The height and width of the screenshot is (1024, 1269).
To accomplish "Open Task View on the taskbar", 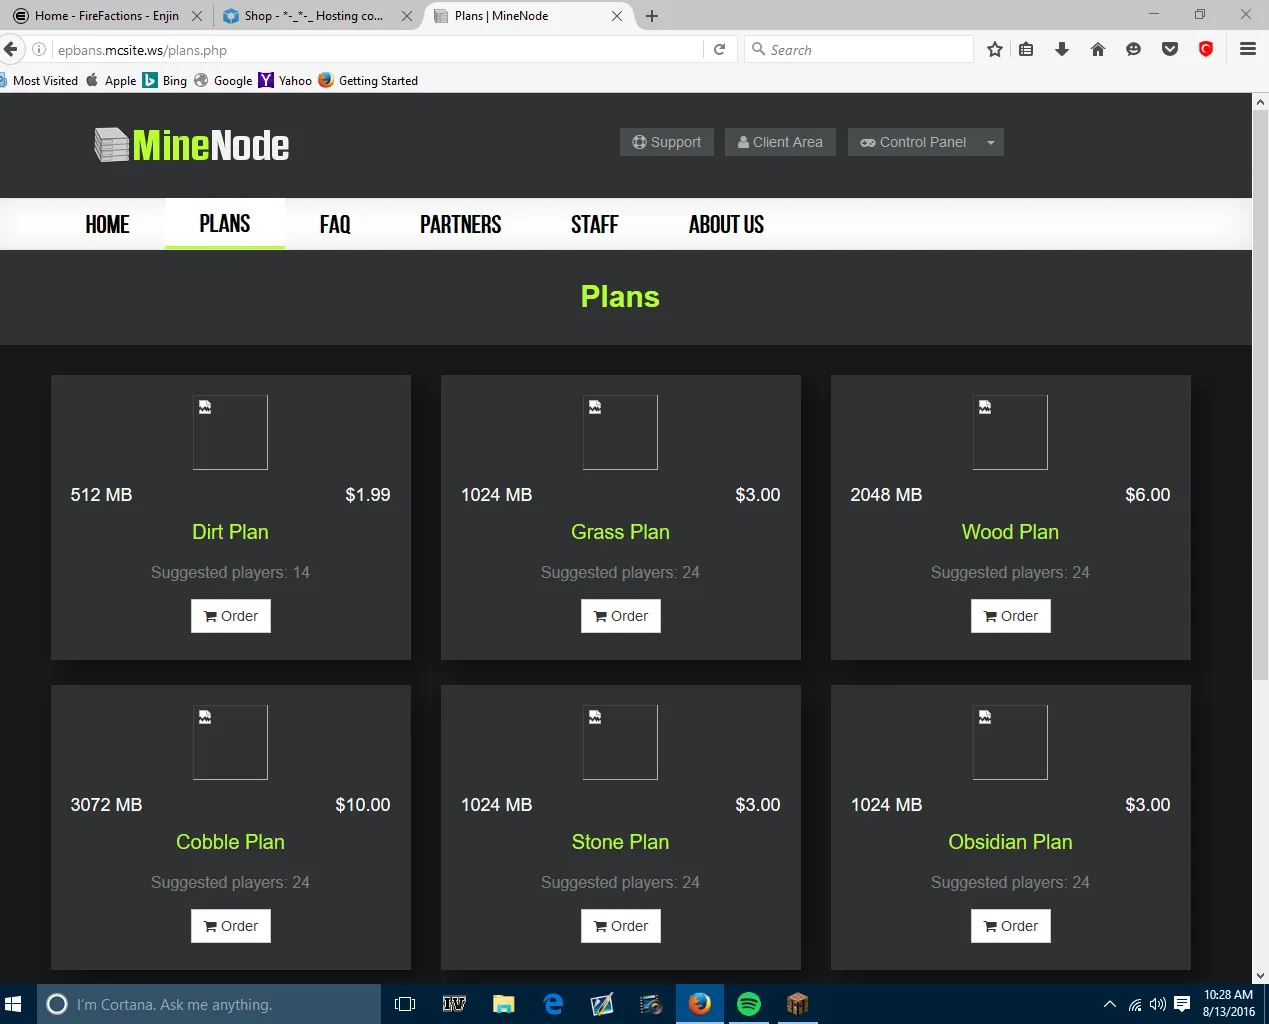I will [405, 1004].
